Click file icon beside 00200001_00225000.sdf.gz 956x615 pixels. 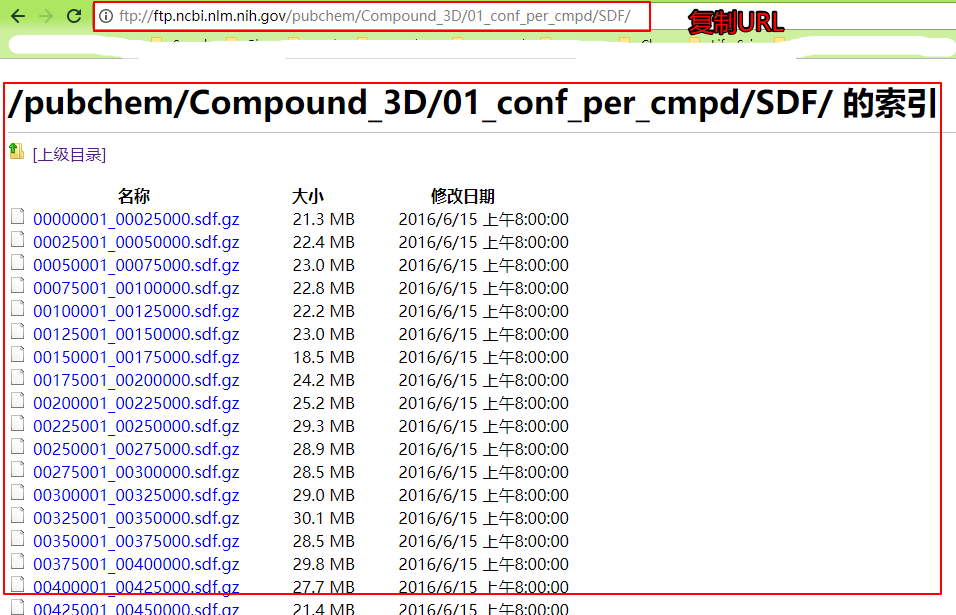tap(18, 400)
